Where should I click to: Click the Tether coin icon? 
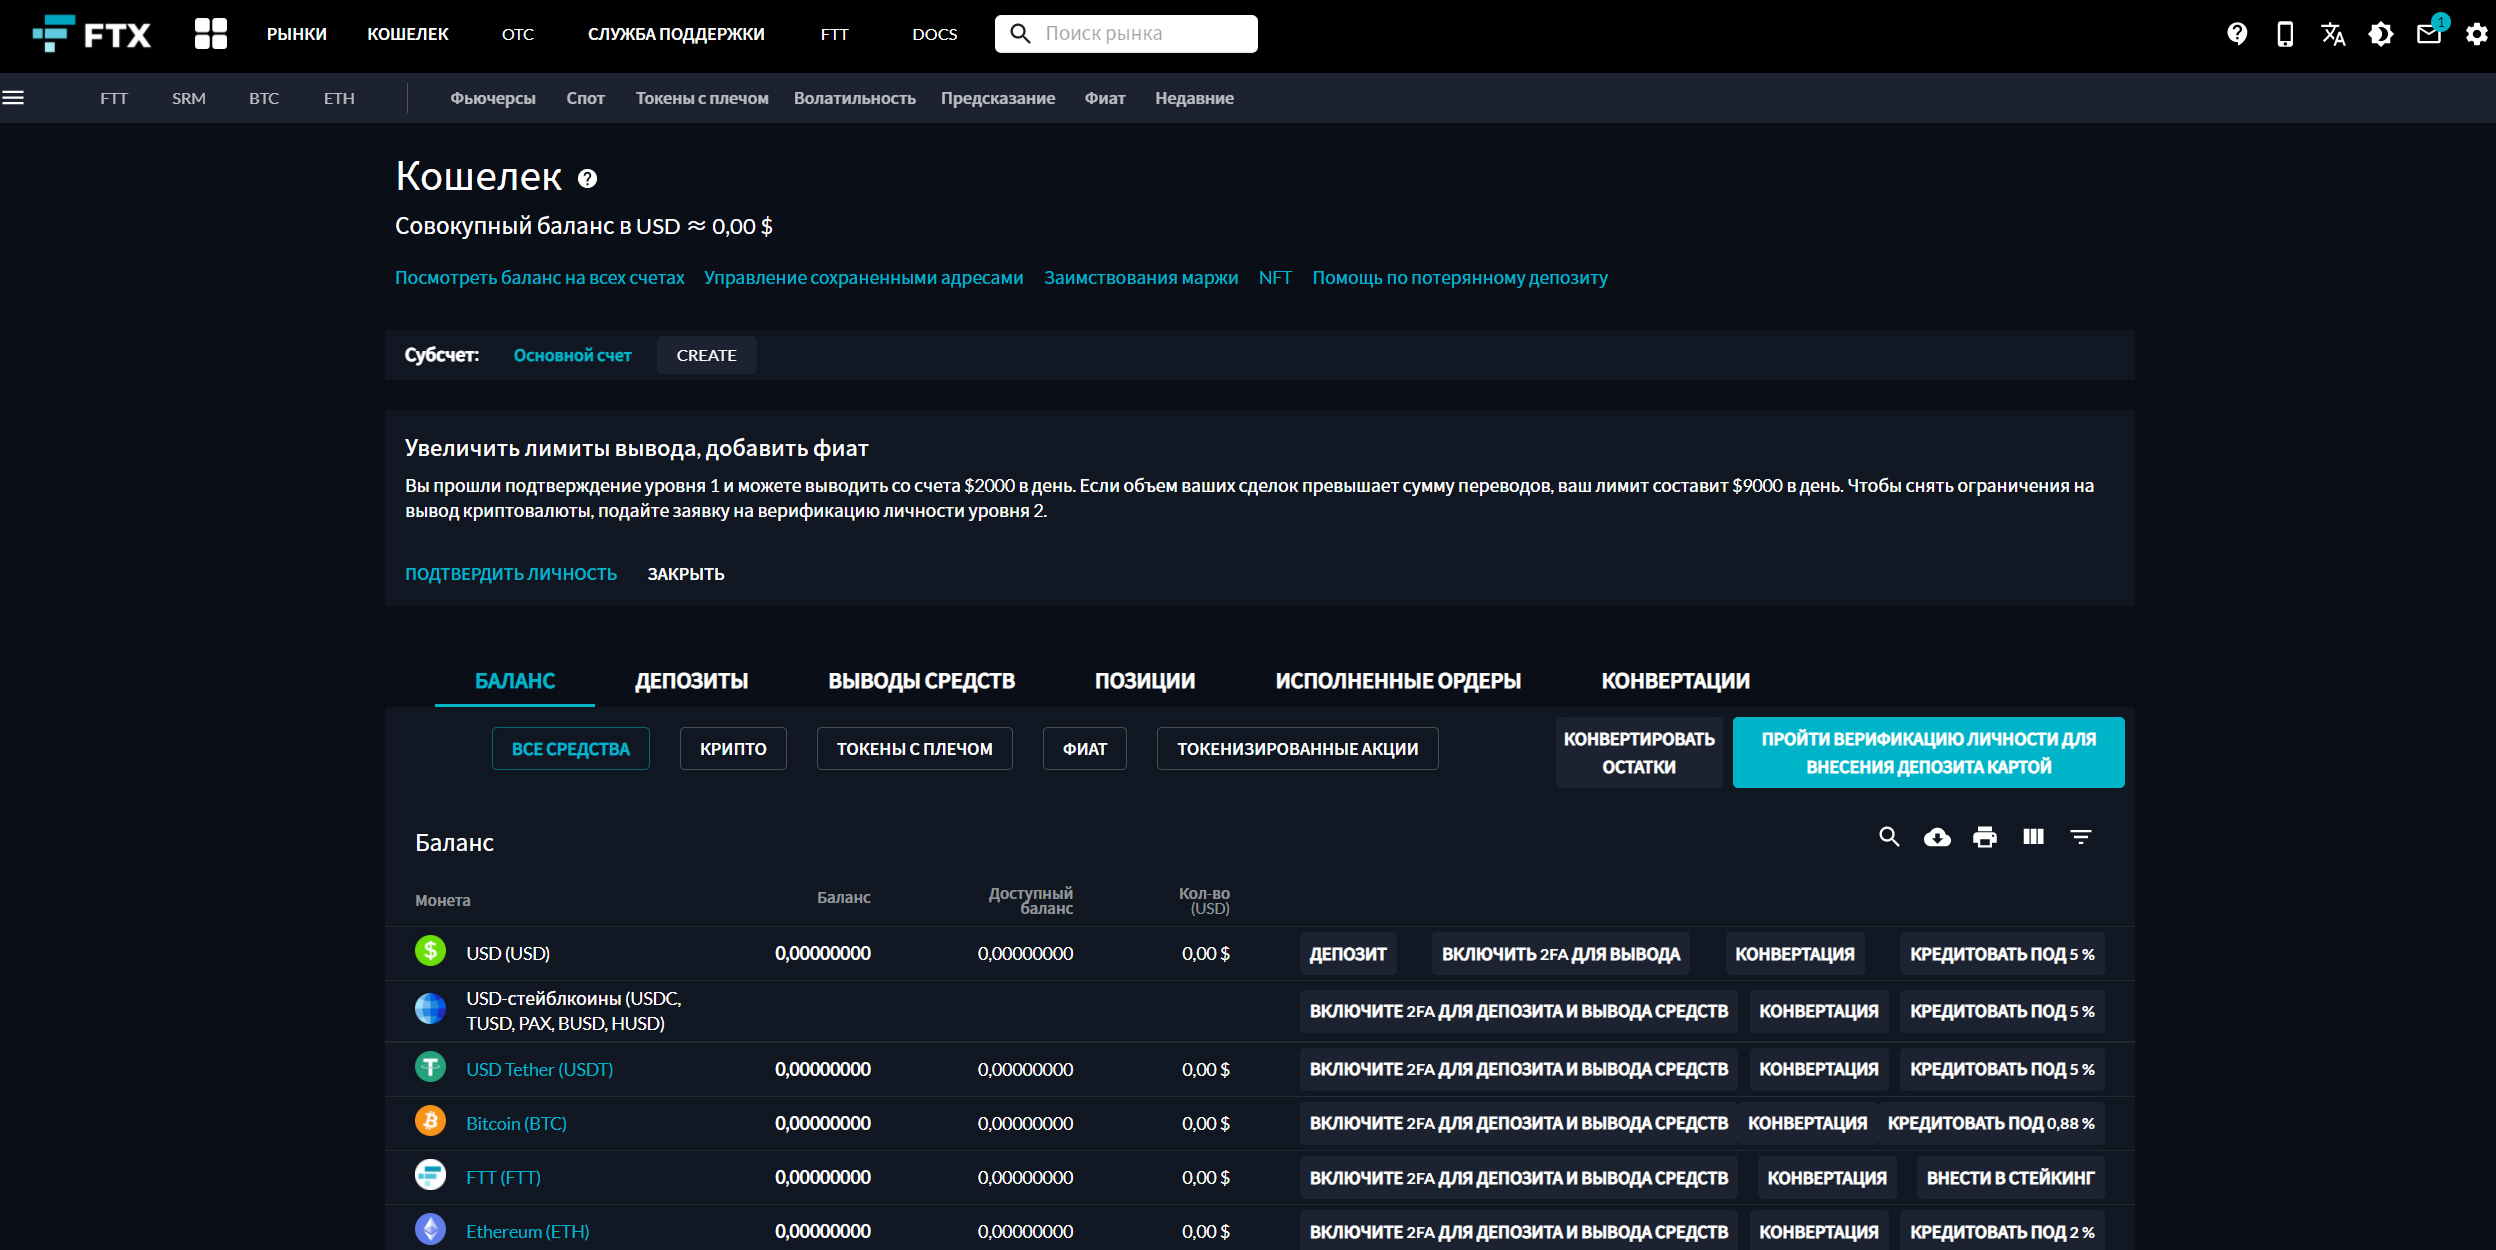pos(431,1066)
